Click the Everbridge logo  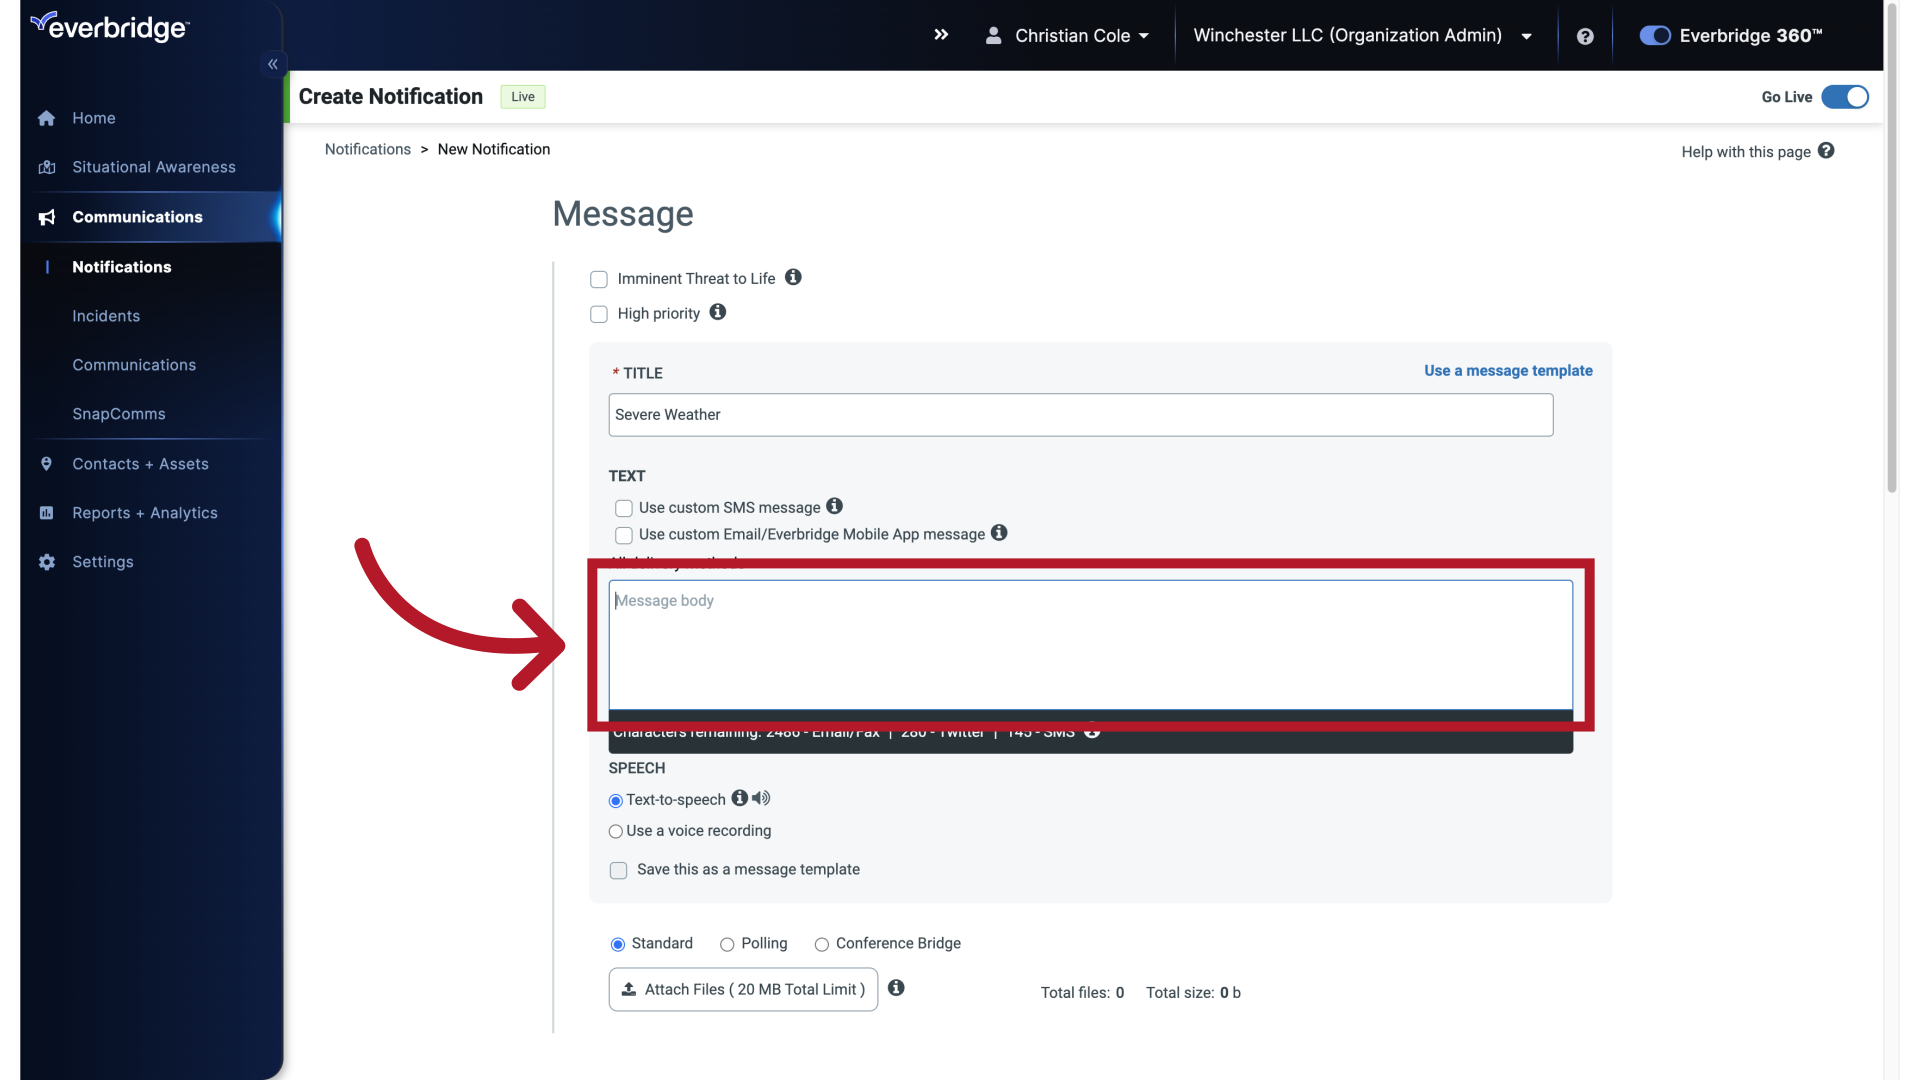(109, 26)
